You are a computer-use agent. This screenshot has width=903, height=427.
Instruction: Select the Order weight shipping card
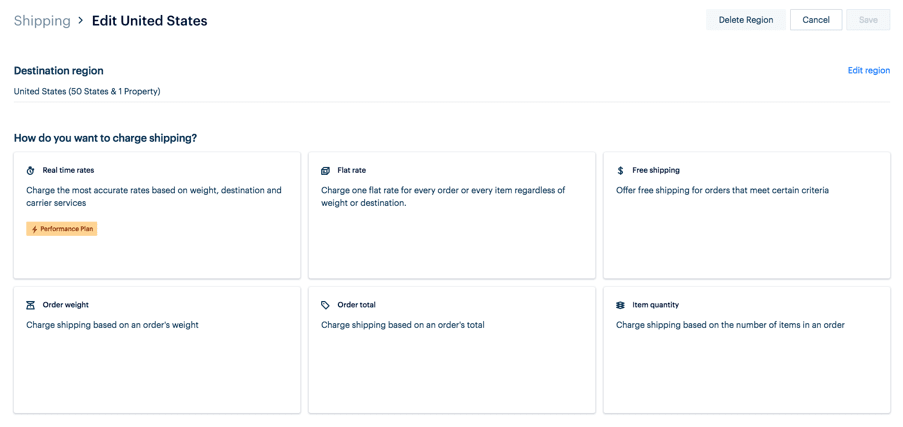[x=157, y=350]
